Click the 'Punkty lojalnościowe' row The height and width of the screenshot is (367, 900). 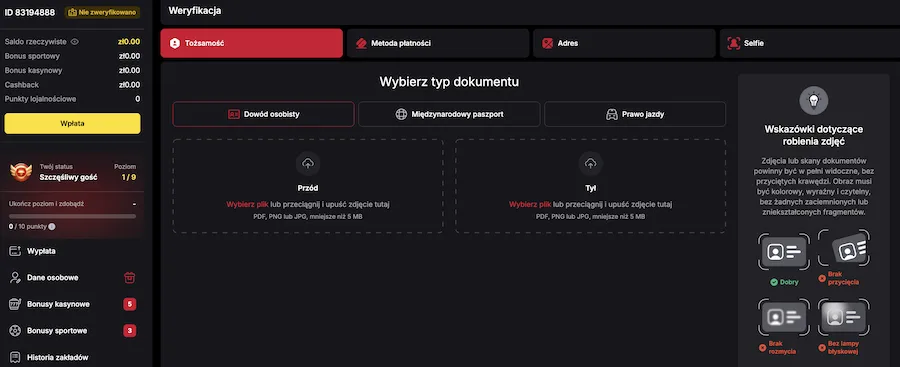click(72, 99)
